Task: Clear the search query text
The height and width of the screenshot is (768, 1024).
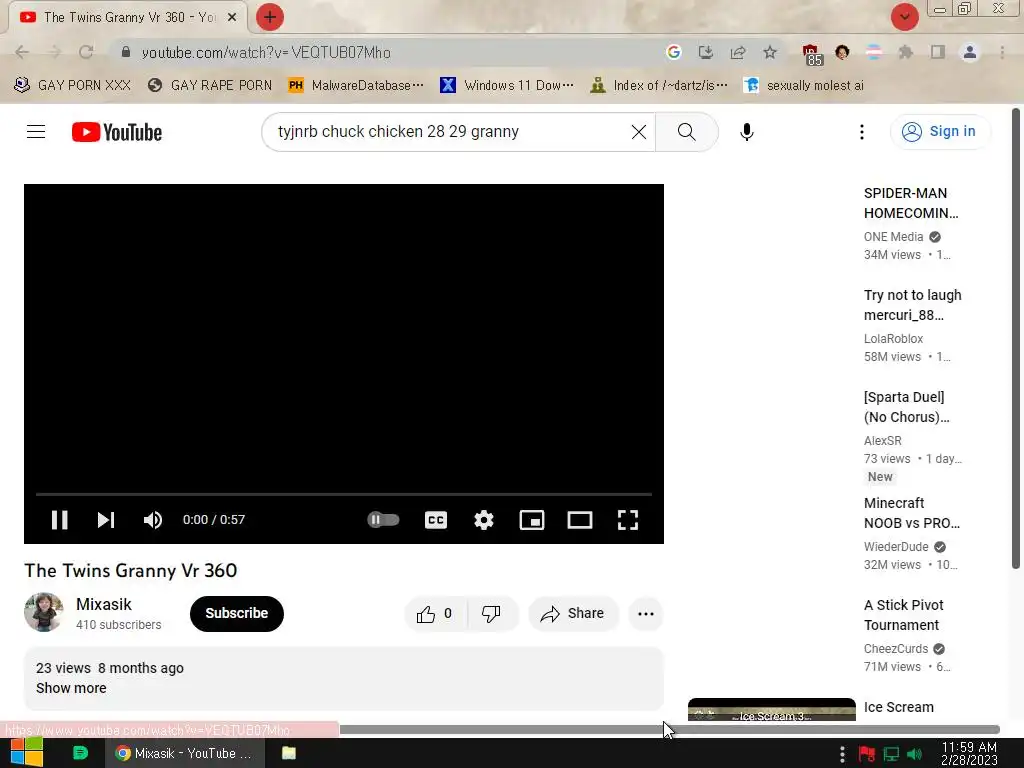Action: (x=639, y=132)
